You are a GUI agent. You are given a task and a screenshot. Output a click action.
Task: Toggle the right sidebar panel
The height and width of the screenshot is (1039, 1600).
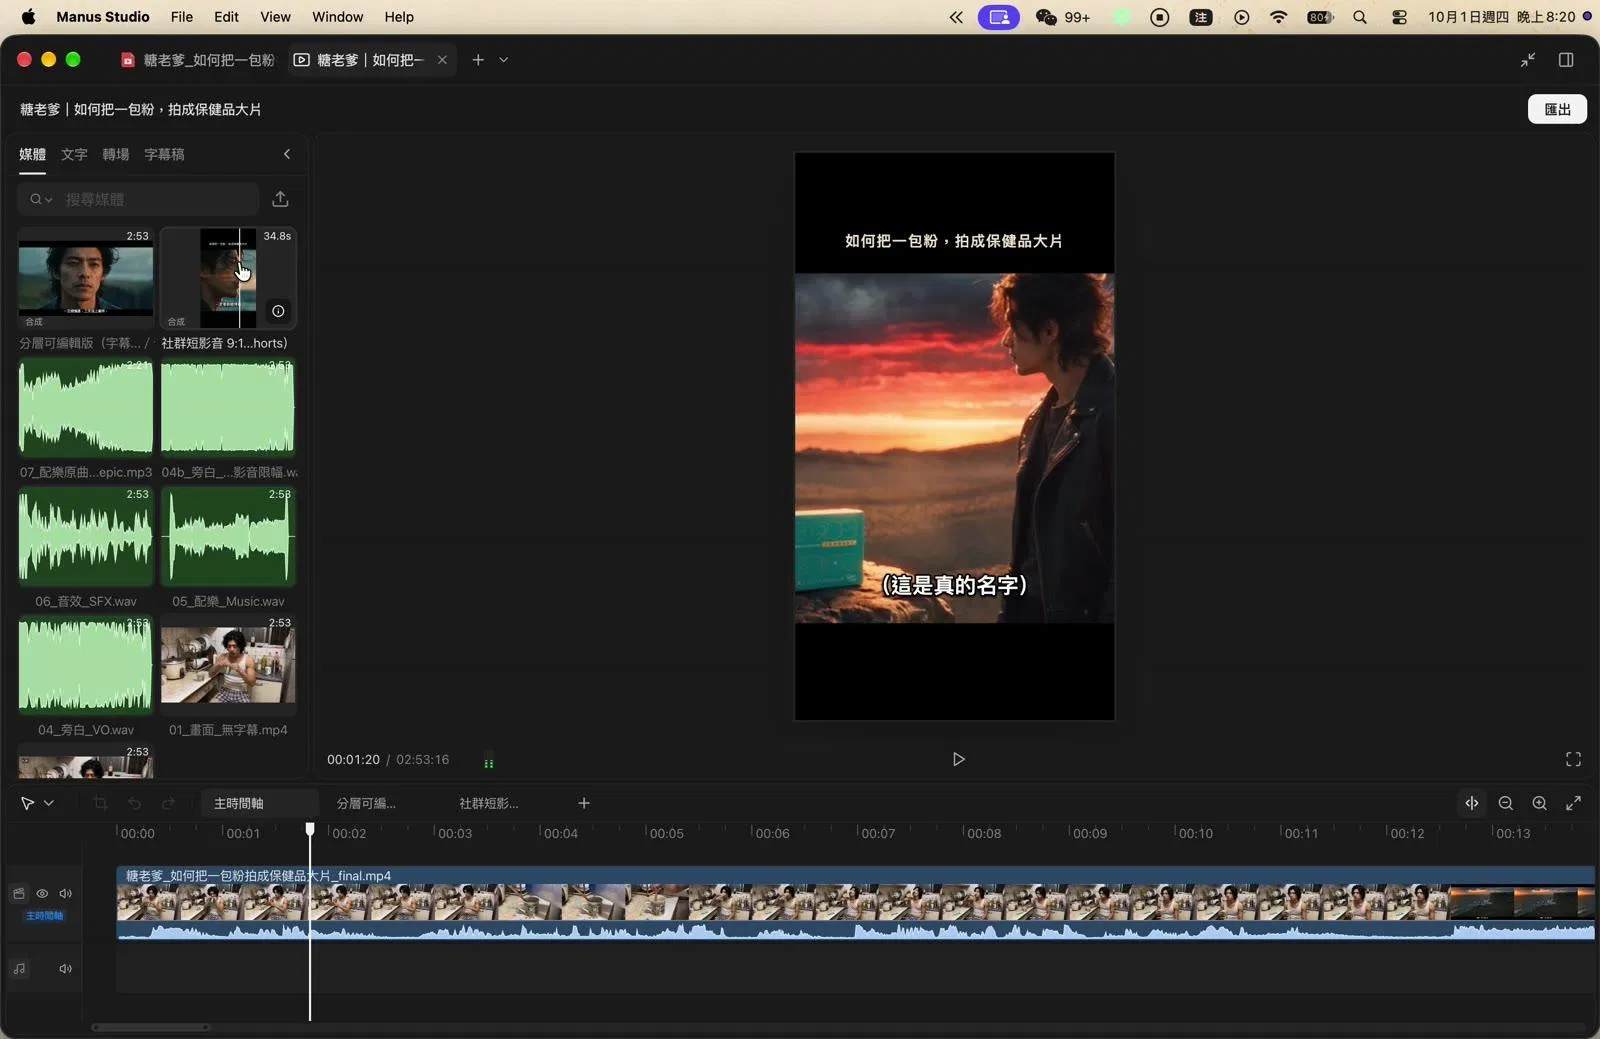pyautogui.click(x=1566, y=60)
